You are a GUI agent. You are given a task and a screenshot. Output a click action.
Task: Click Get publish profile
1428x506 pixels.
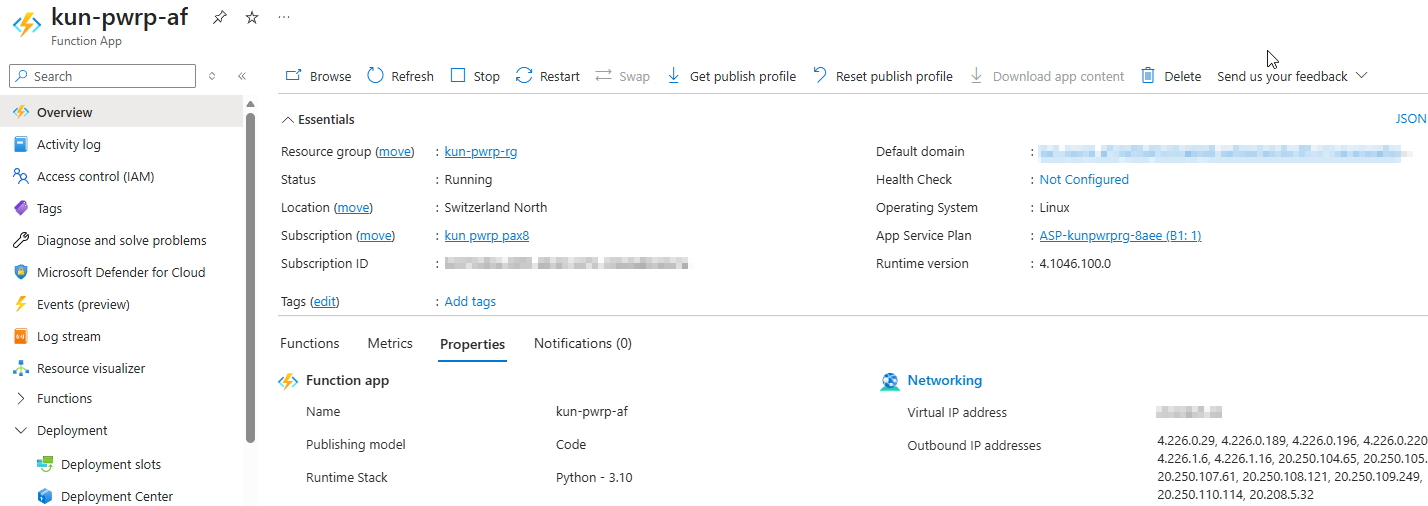[x=731, y=76]
